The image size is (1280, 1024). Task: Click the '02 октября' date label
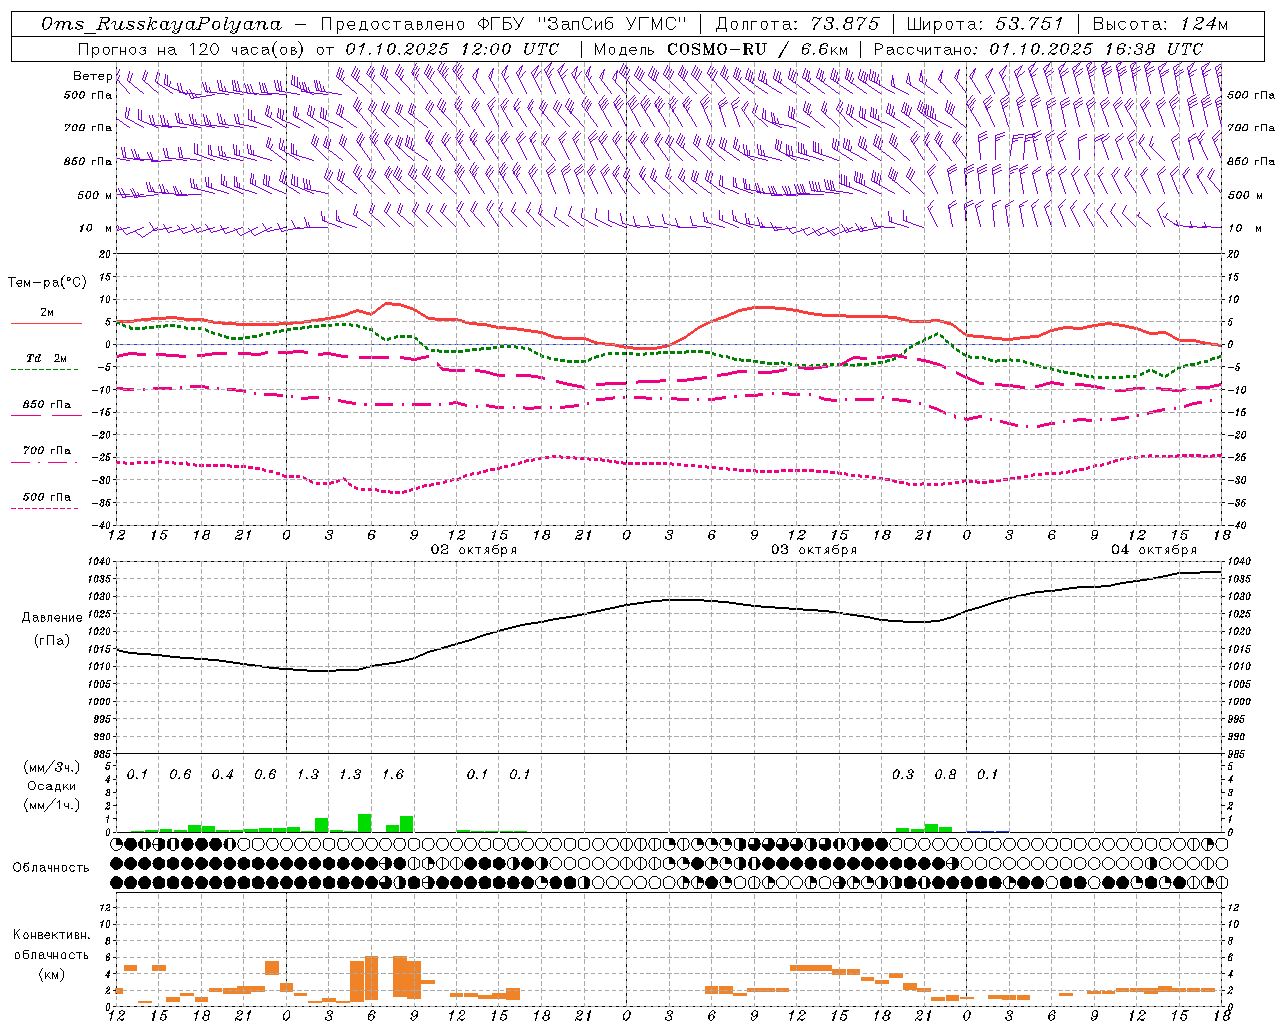point(474,550)
